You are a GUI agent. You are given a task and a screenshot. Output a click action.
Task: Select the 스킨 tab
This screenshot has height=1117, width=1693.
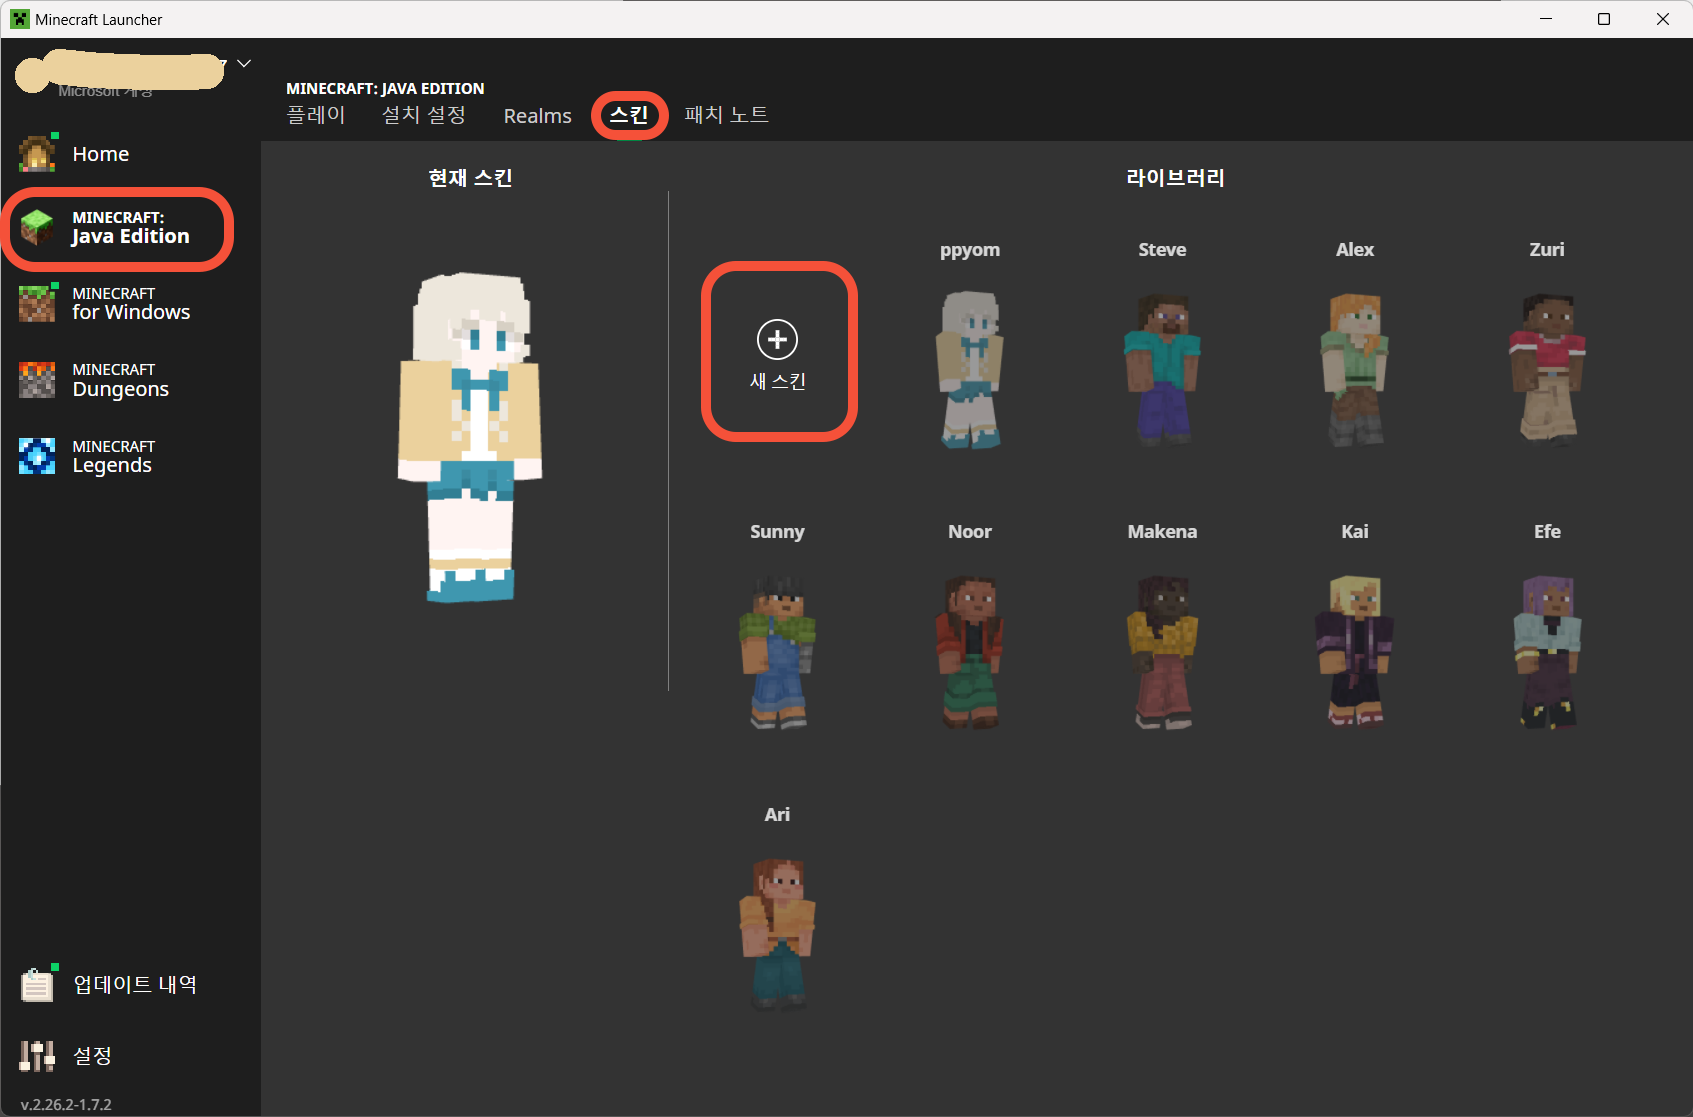(x=629, y=115)
